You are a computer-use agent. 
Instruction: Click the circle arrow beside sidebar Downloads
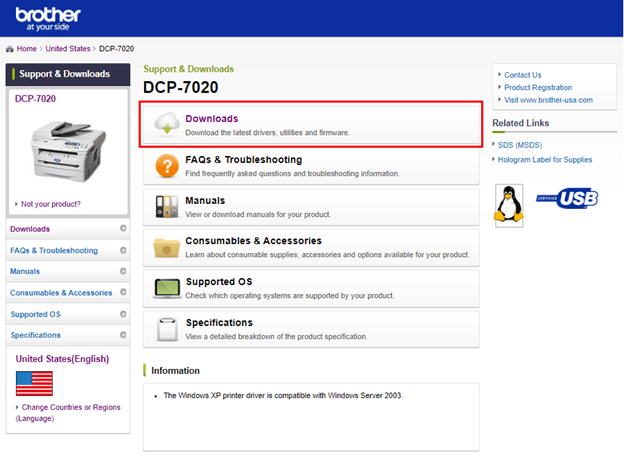[x=123, y=228]
